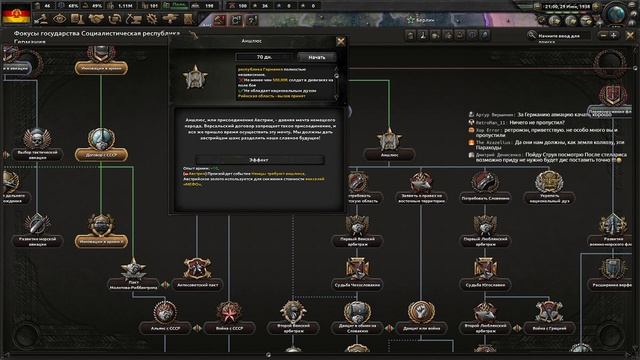Select the Второй Люблянский арбитраж focus
640x360 pixels.
click(x=485, y=318)
